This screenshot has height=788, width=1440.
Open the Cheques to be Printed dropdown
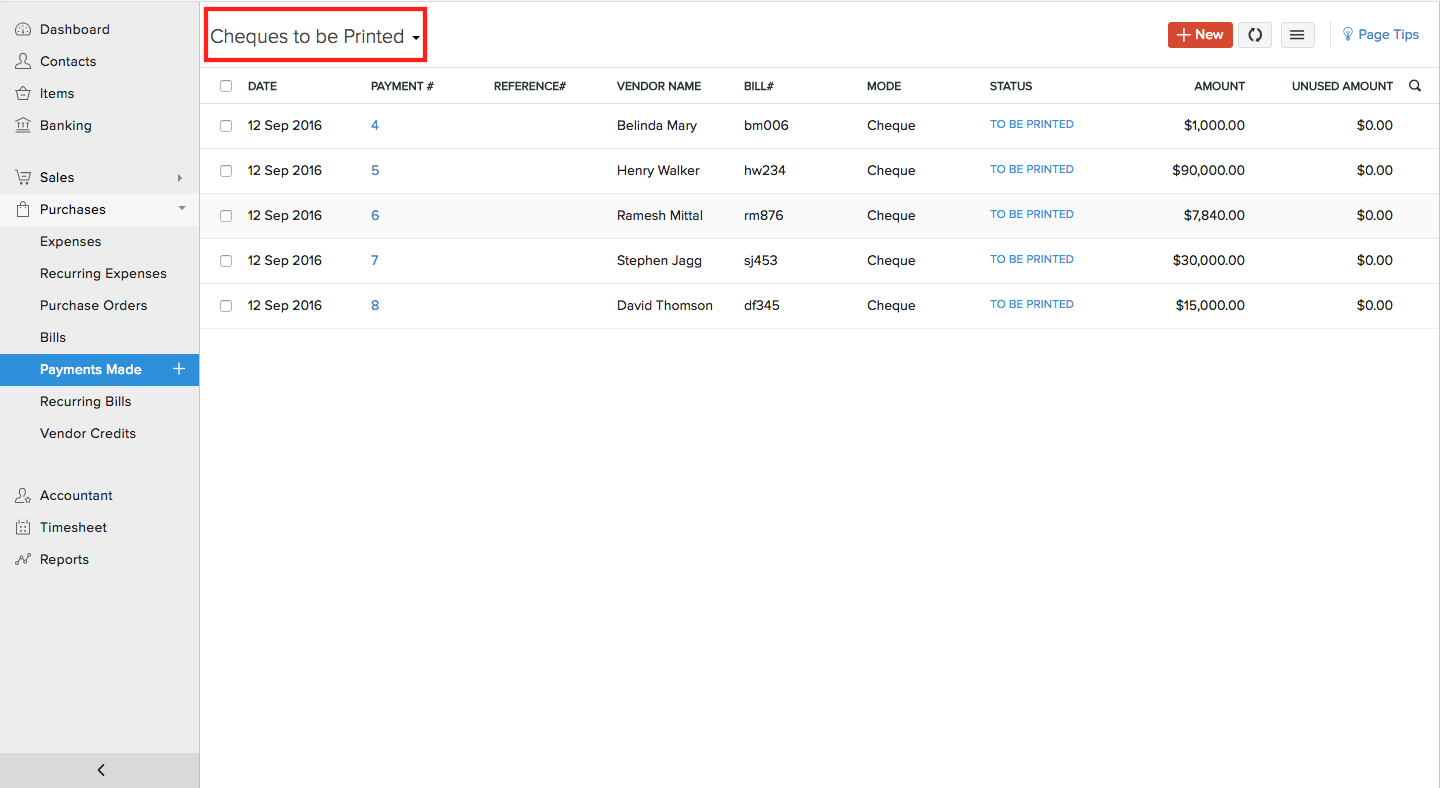pos(315,37)
